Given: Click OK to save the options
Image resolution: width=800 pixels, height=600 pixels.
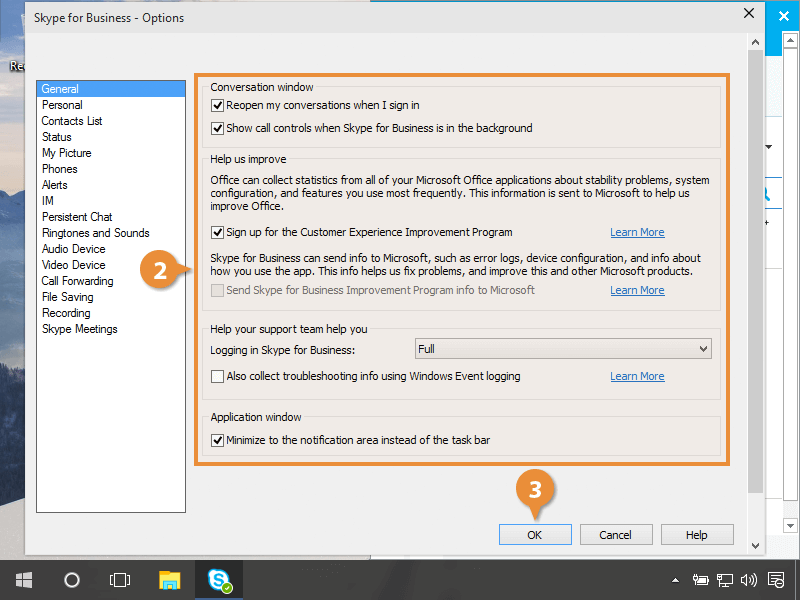Looking at the screenshot, I should [535, 535].
